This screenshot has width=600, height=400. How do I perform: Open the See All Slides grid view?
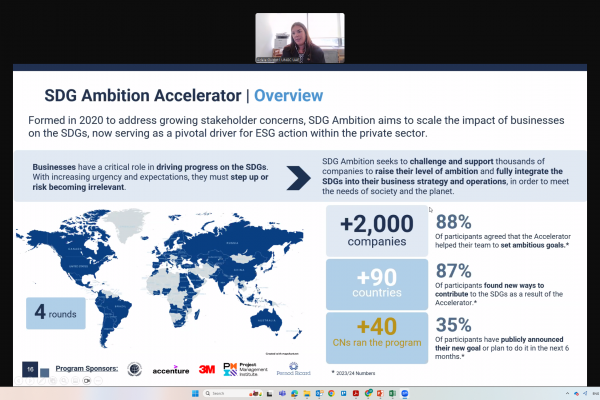click(53, 380)
